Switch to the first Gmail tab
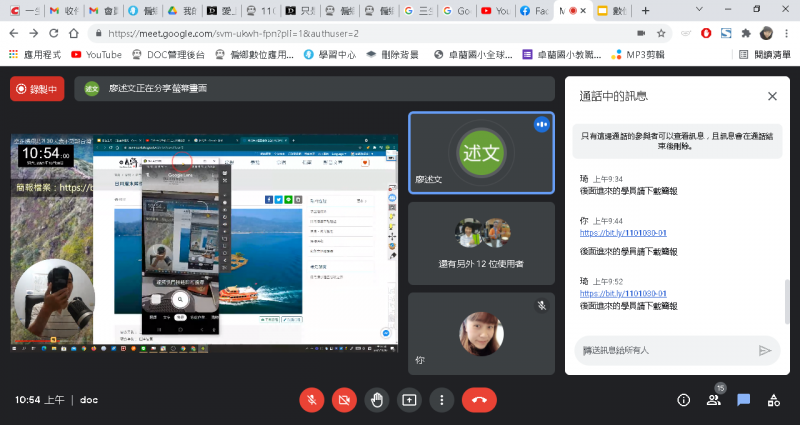 coord(64,10)
